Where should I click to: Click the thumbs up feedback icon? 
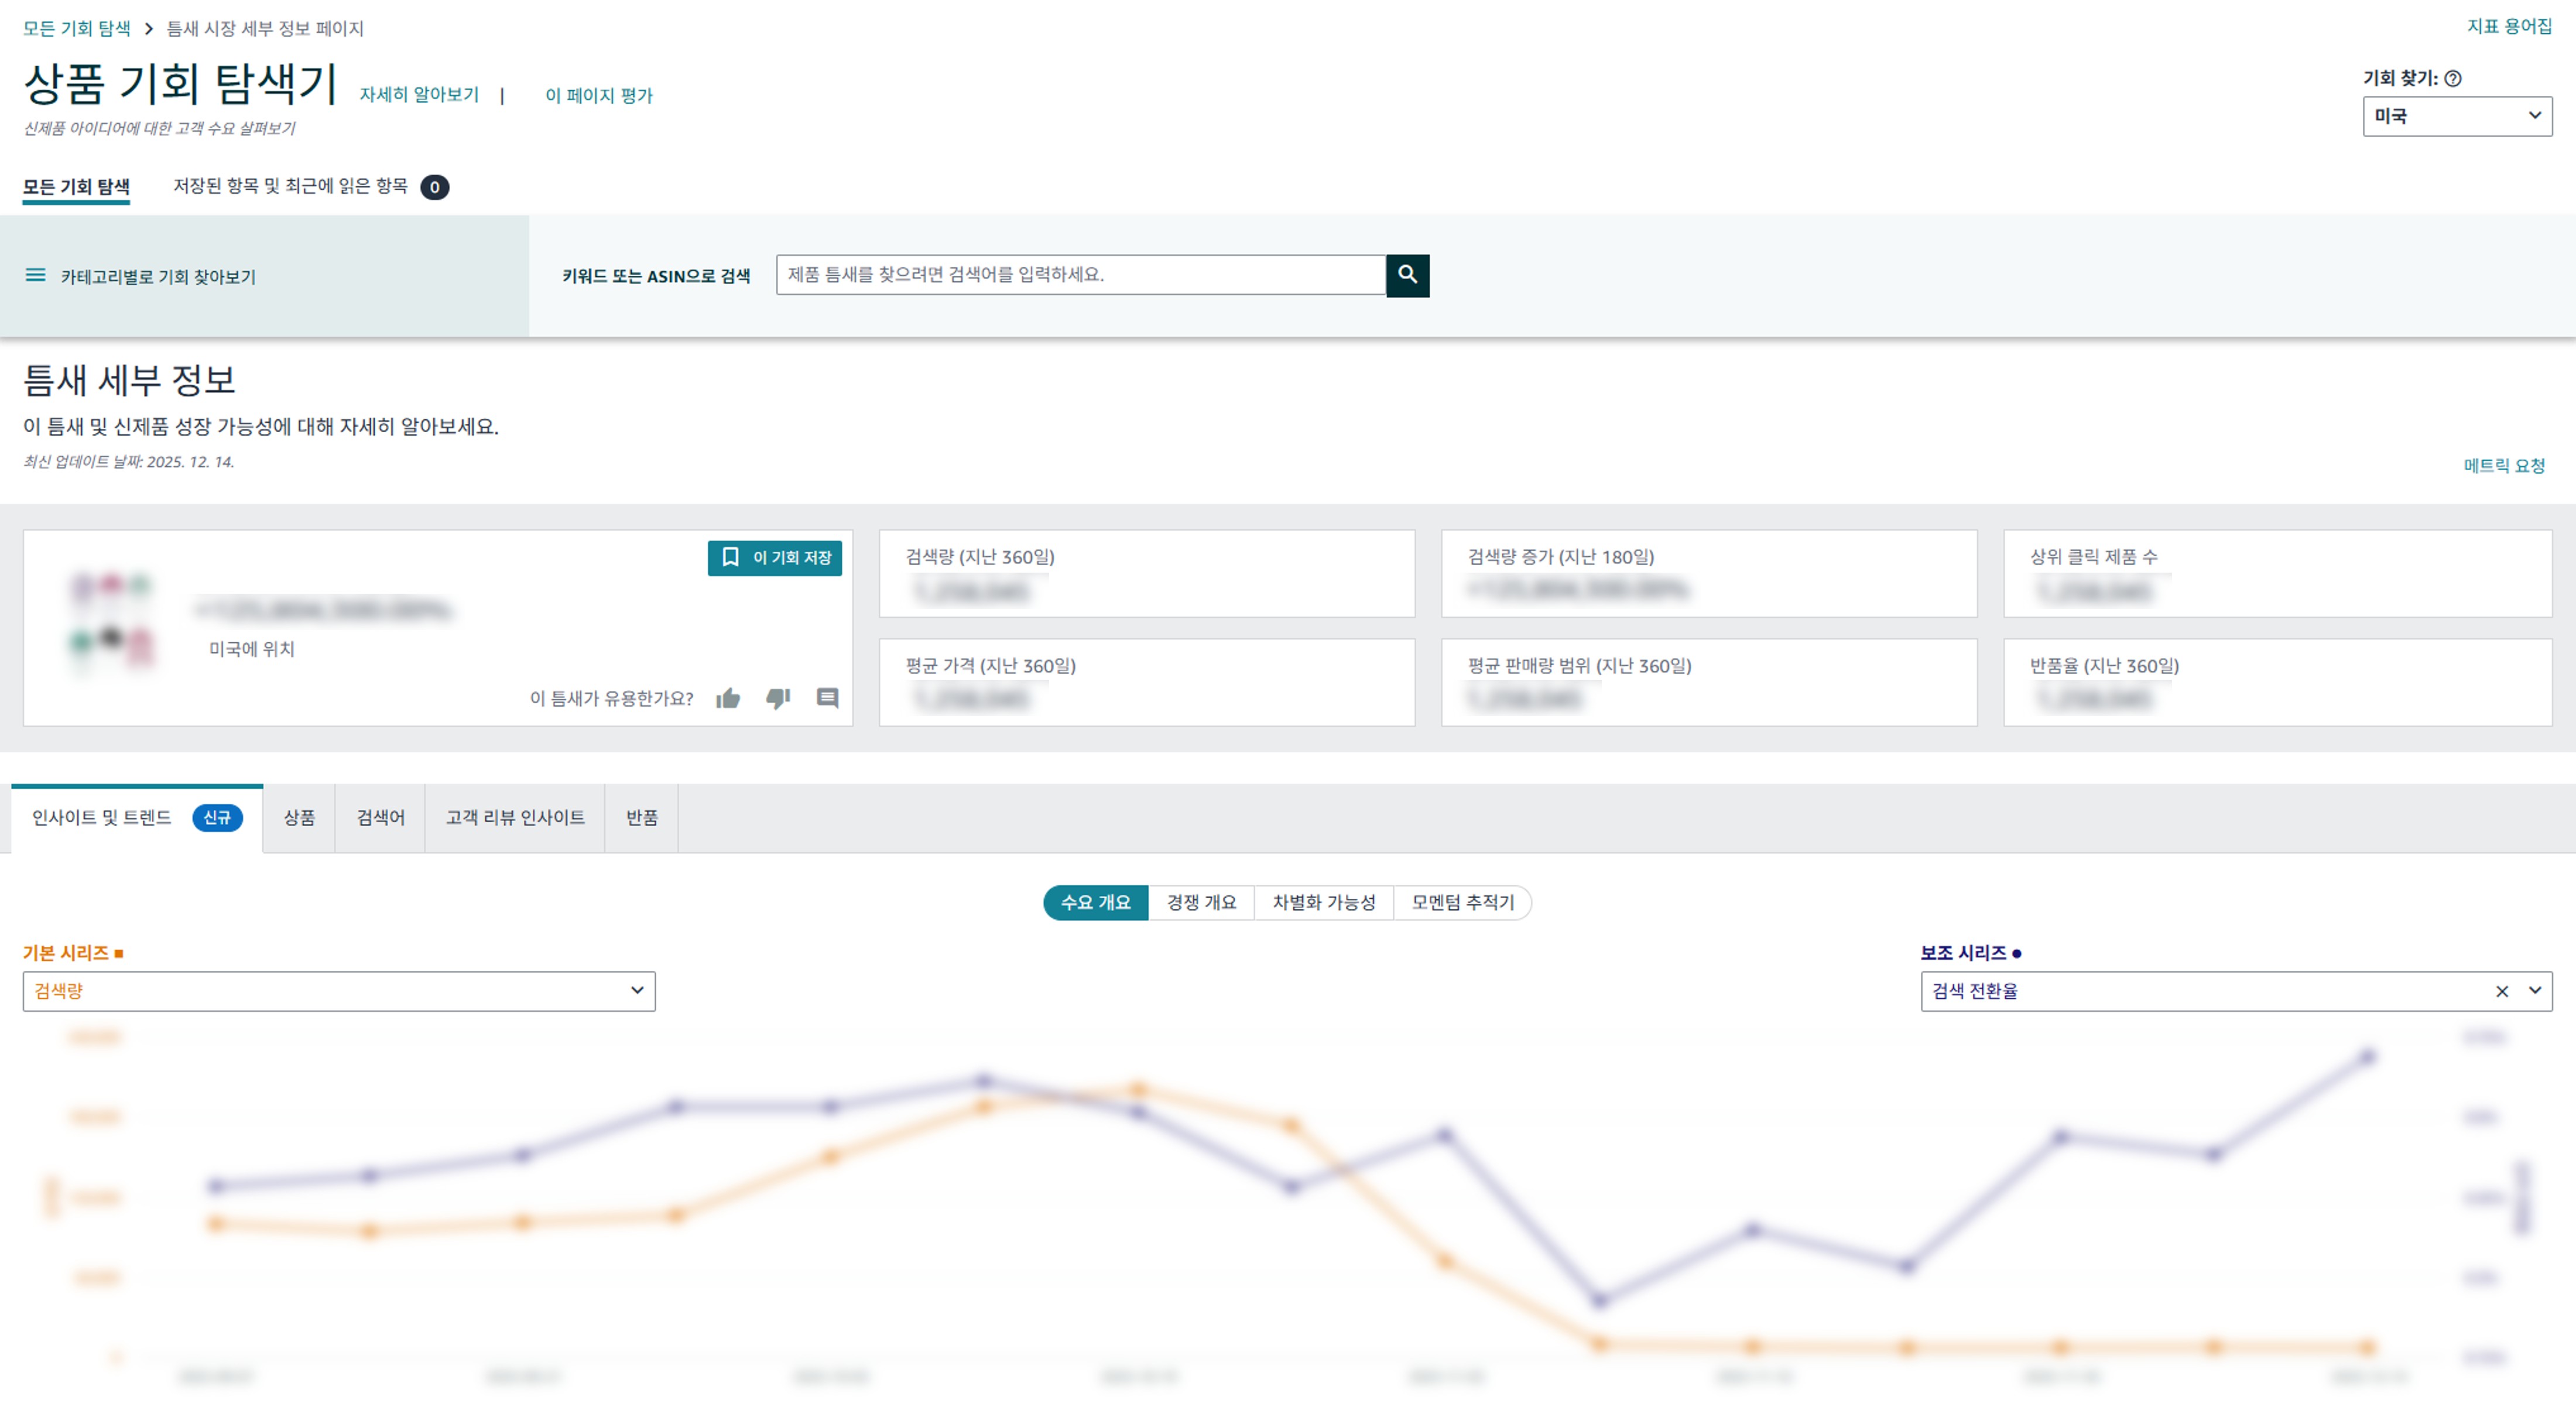(x=728, y=698)
